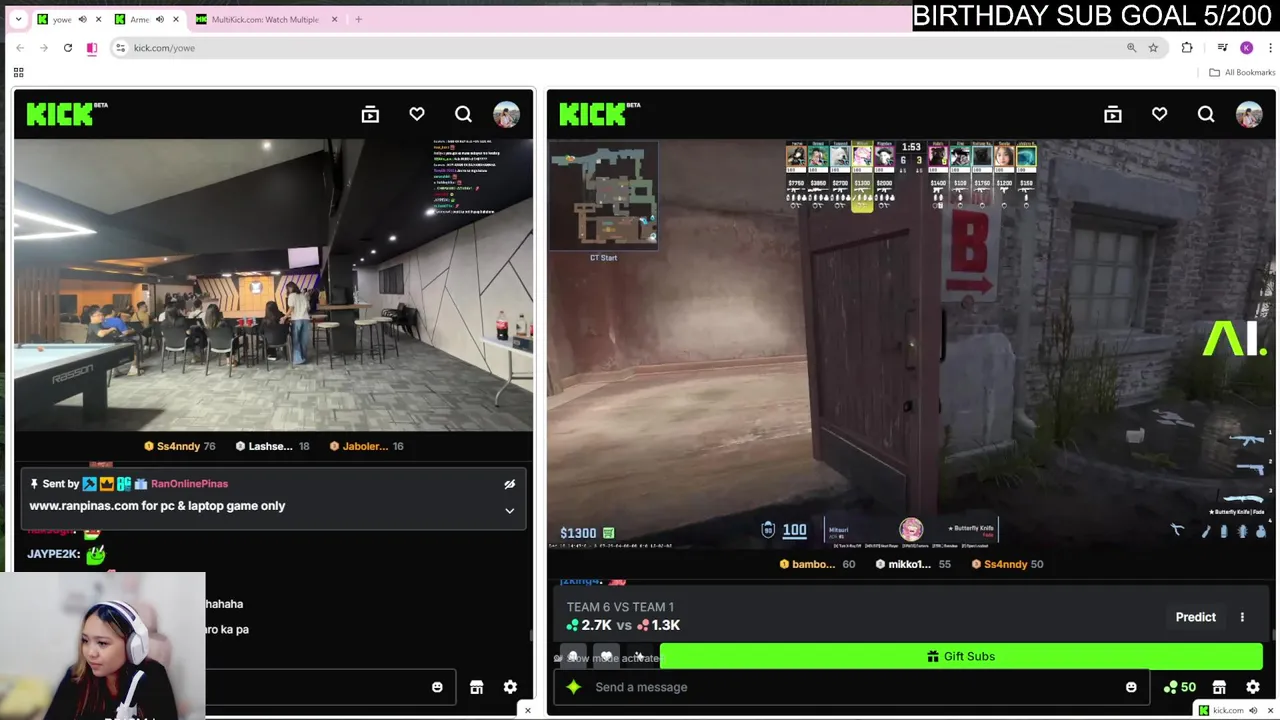The width and height of the screenshot is (1280, 720).
Task: Open a new browser tab
Action: tap(359, 19)
